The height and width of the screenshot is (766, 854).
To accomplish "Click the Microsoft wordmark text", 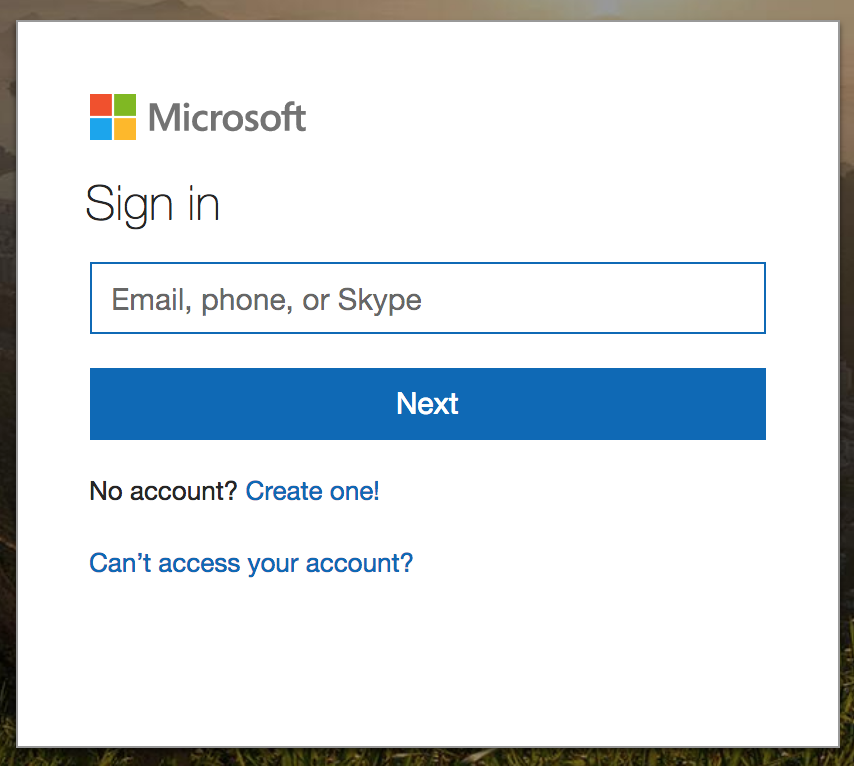I will [x=227, y=118].
